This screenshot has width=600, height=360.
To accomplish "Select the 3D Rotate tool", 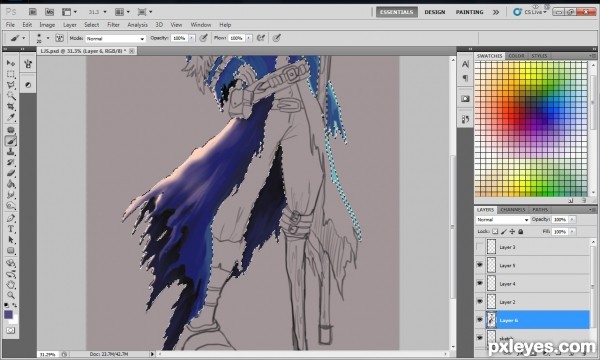I will pos(11,263).
